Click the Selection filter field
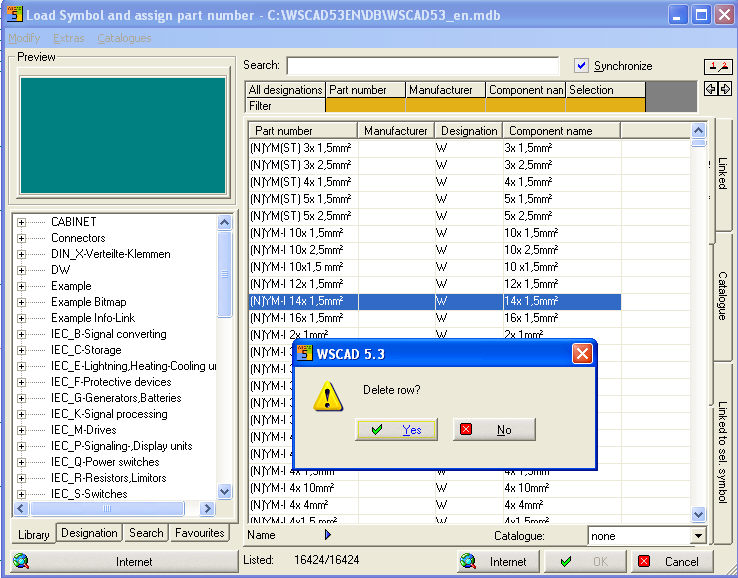 coord(605,105)
